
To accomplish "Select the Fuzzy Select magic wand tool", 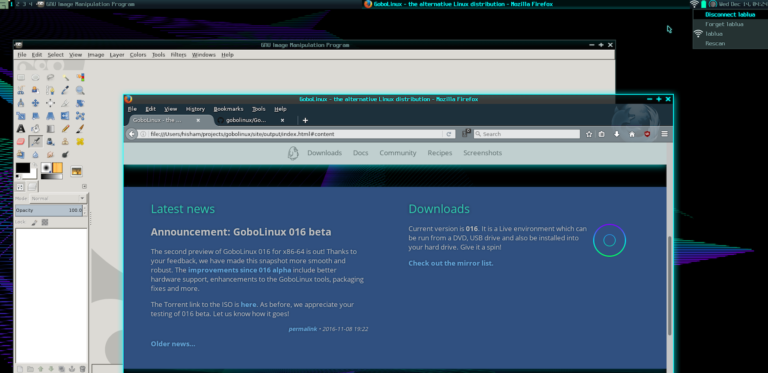I will tap(65, 77).
